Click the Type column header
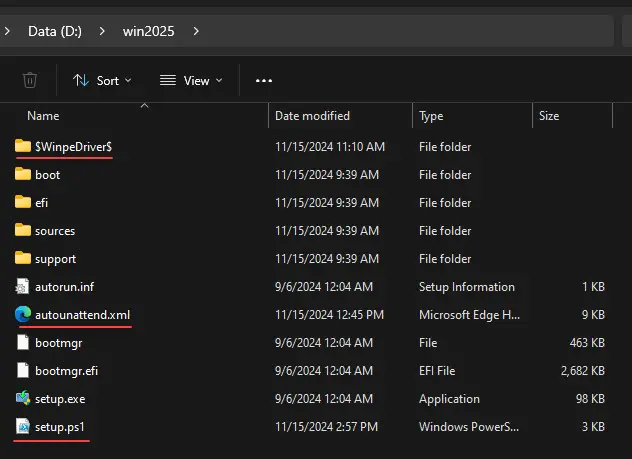Image resolution: width=632 pixels, height=459 pixels. (431, 116)
